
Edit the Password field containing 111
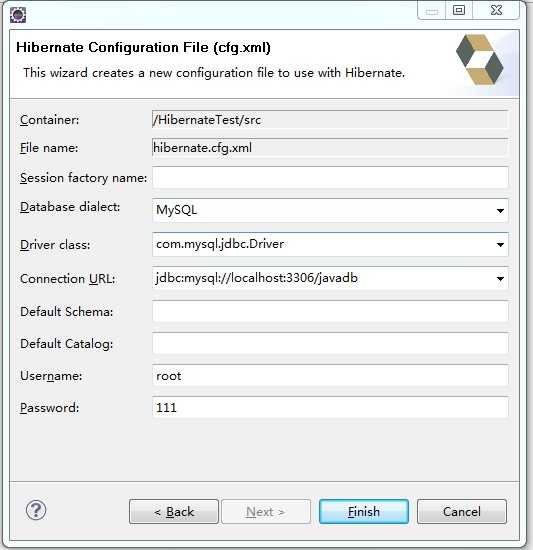click(x=330, y=408)
